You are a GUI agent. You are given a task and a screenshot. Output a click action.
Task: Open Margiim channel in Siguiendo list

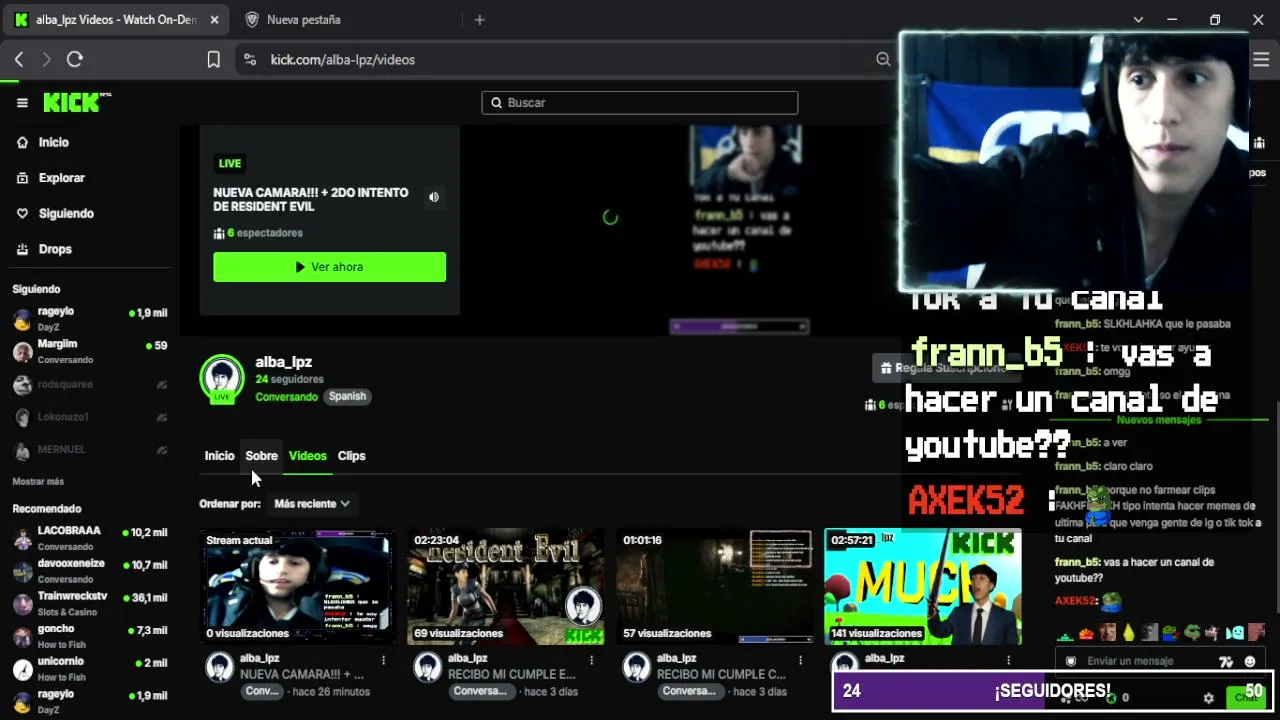[90, 351]
